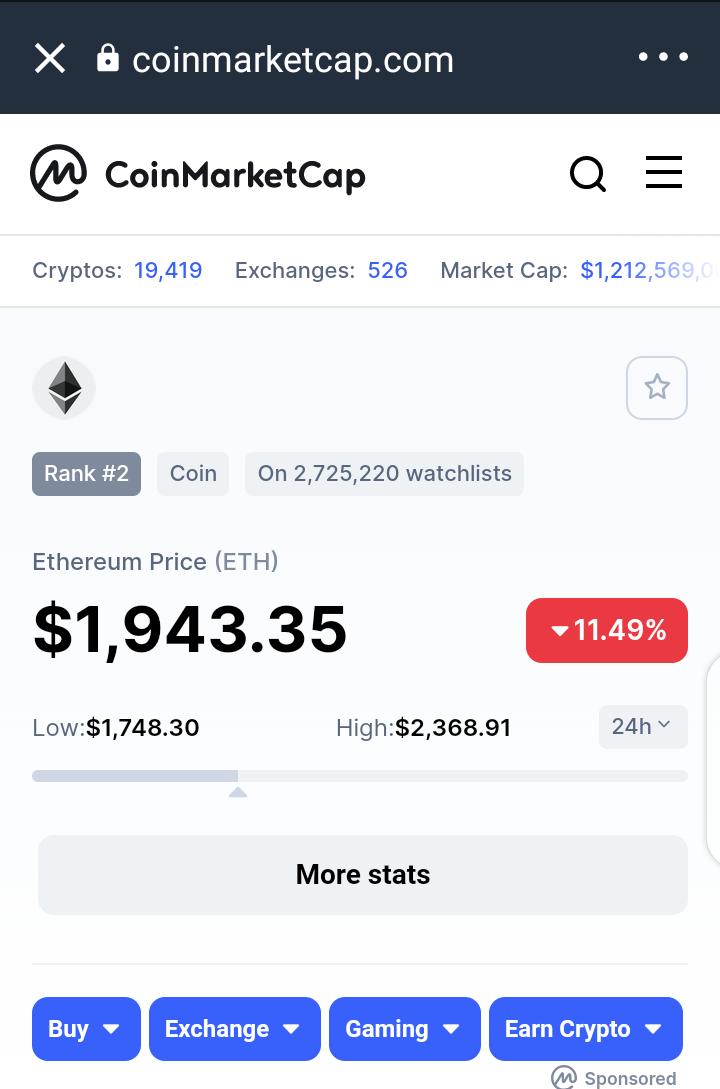
Task: Tap the Market Cap value link
Action: 650,270
